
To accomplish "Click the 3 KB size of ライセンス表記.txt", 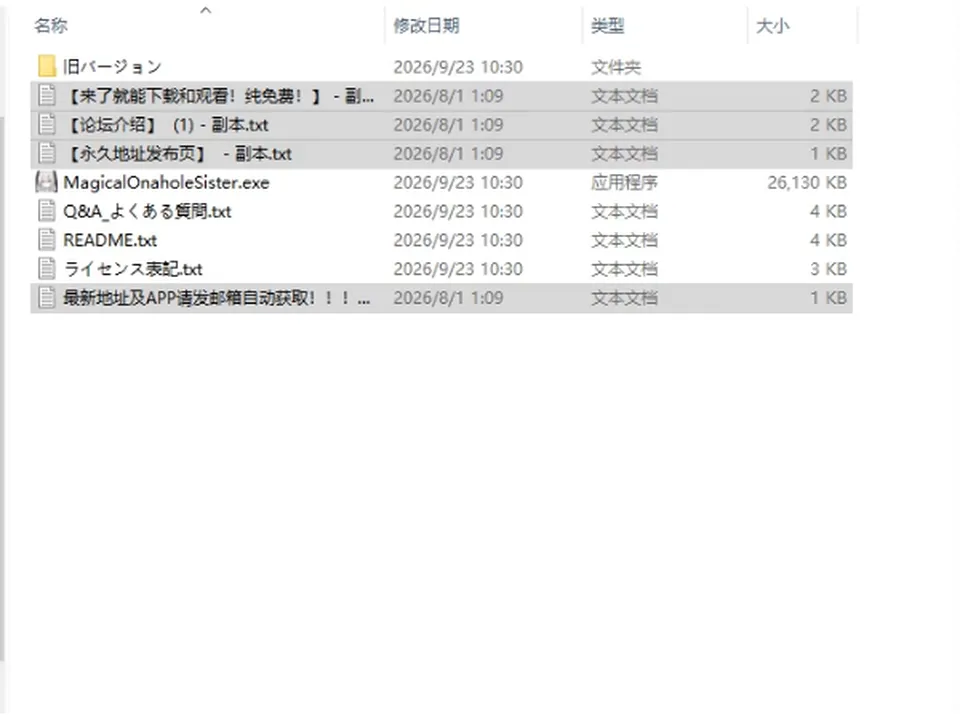I will (x=828, y=269).
